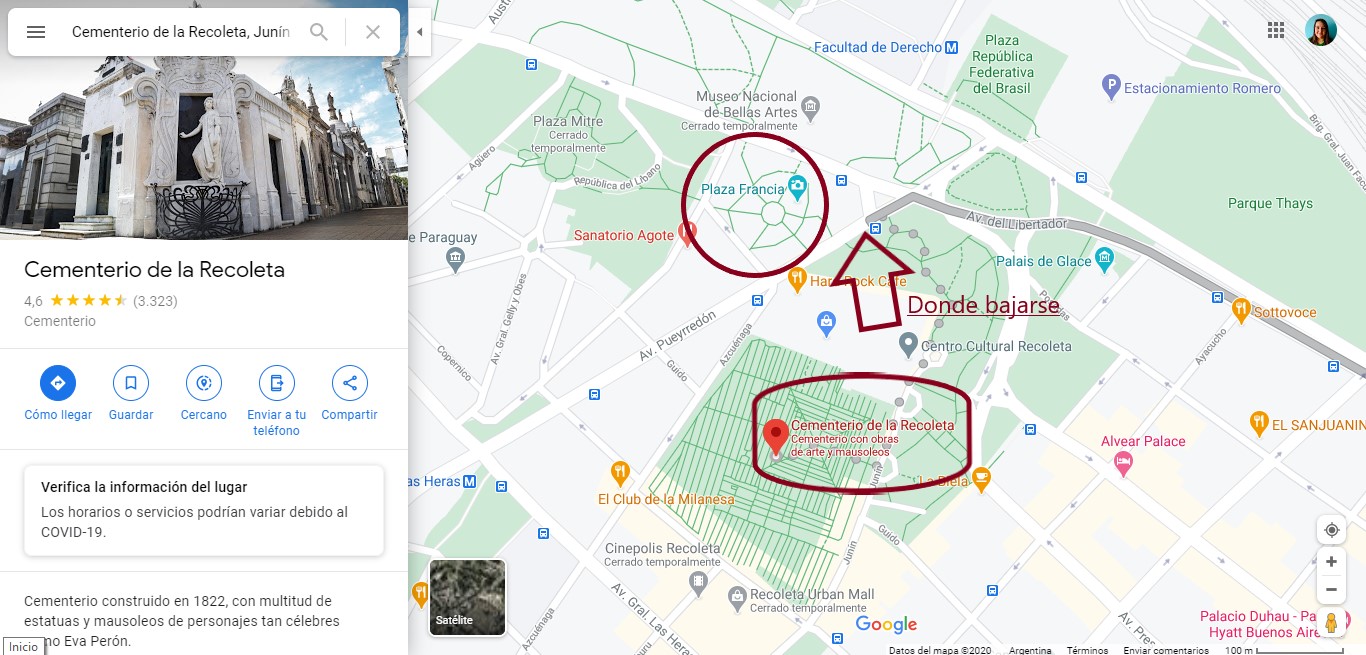
Task: Save the place with Guardar
Action: pyautogui.click(x=131, y=383)
